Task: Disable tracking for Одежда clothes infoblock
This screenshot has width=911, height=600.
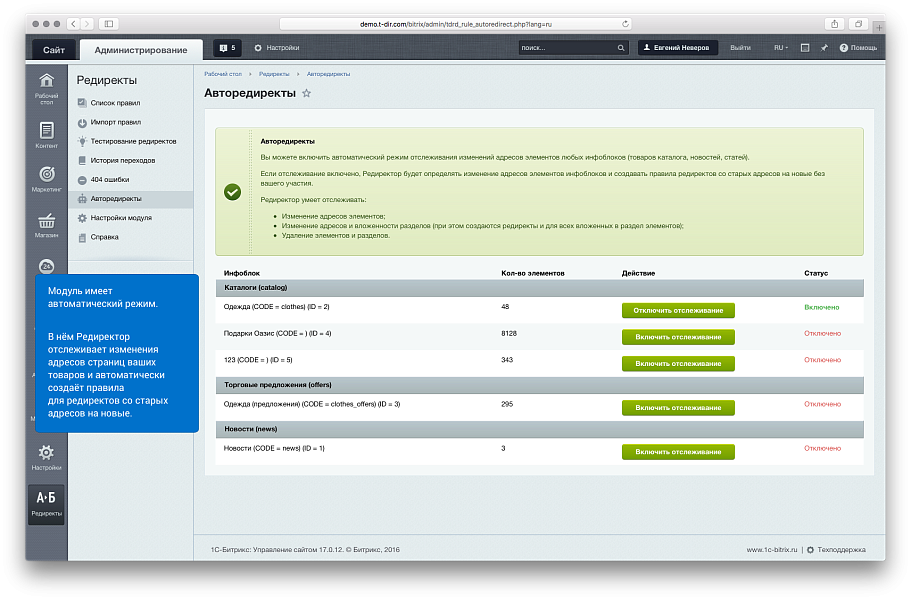Action: pyautogui.click(x=677, y=310)
